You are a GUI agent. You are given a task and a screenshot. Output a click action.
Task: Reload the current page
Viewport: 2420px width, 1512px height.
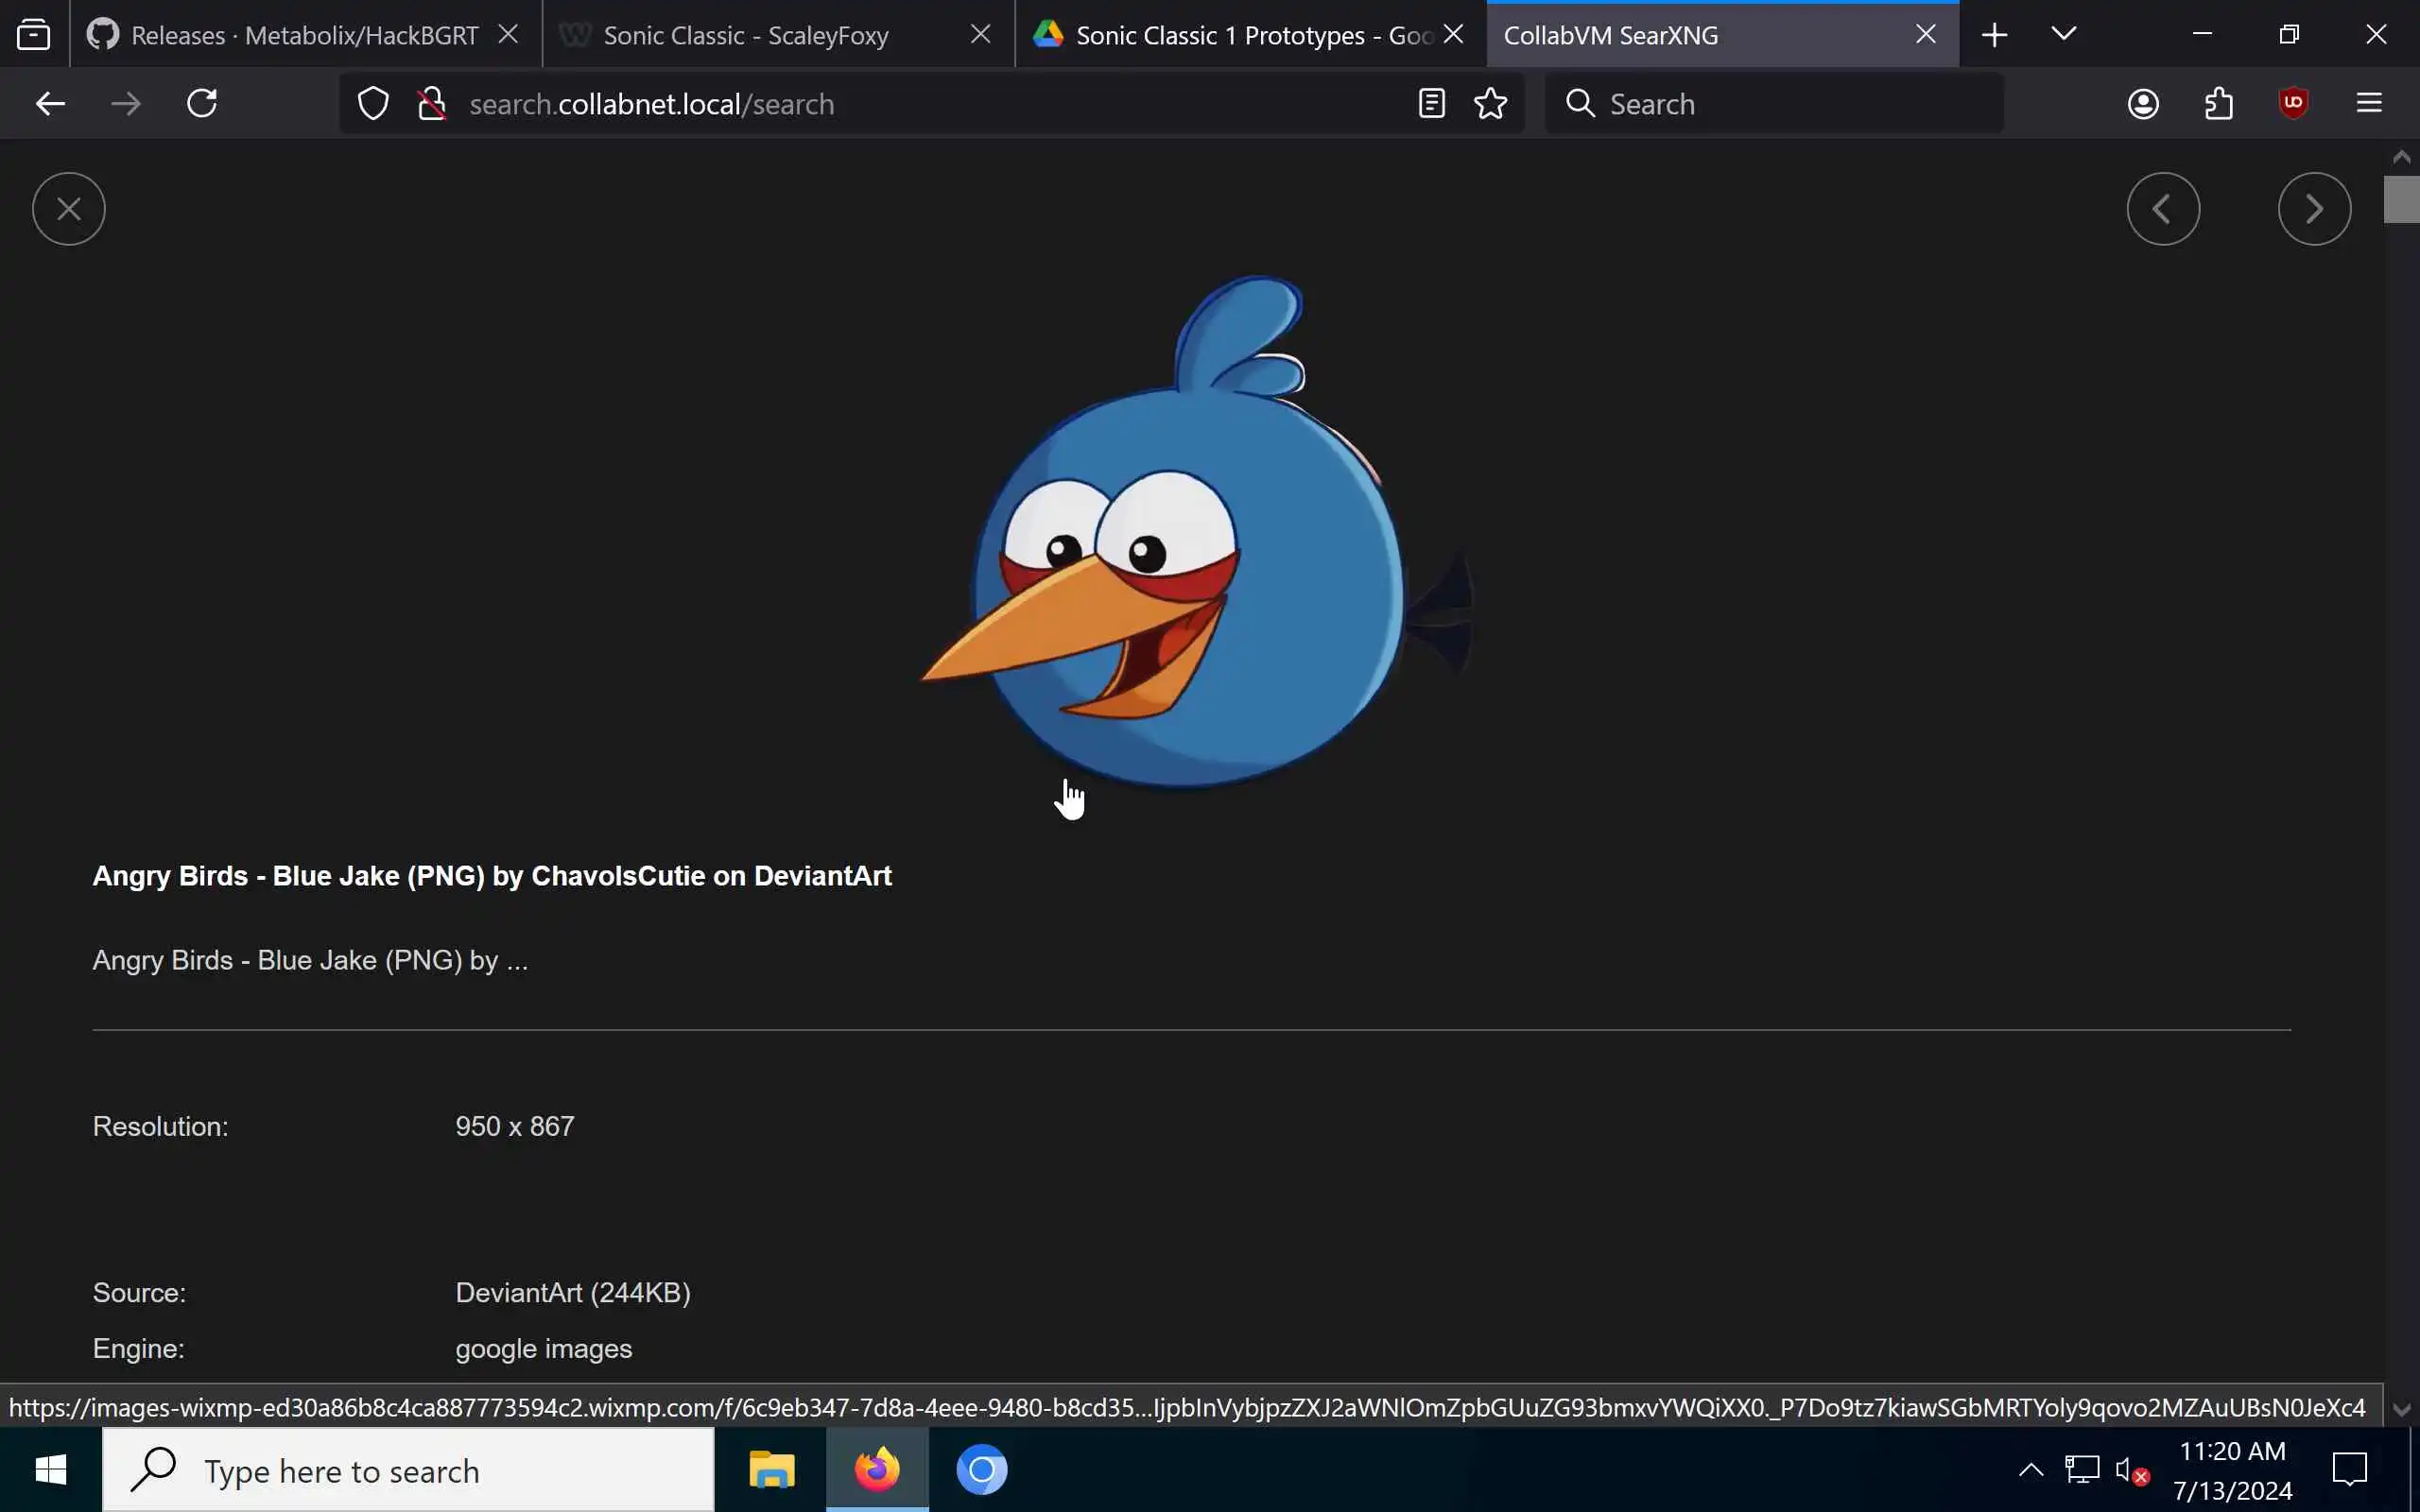(x=202, y=103)
